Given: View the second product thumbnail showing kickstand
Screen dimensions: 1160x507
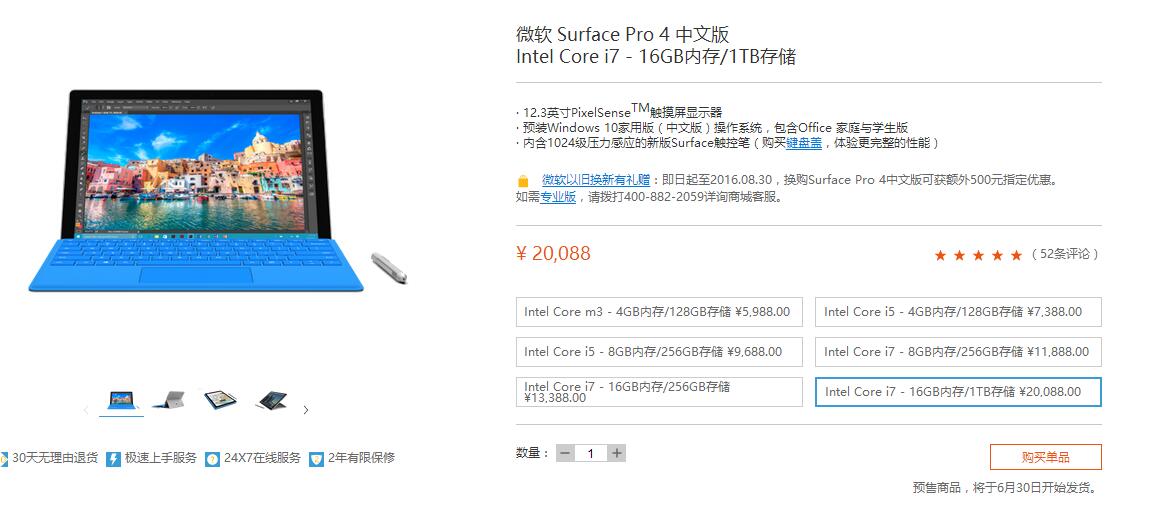Looking at the screenshot, I should [x=169, y=400].
